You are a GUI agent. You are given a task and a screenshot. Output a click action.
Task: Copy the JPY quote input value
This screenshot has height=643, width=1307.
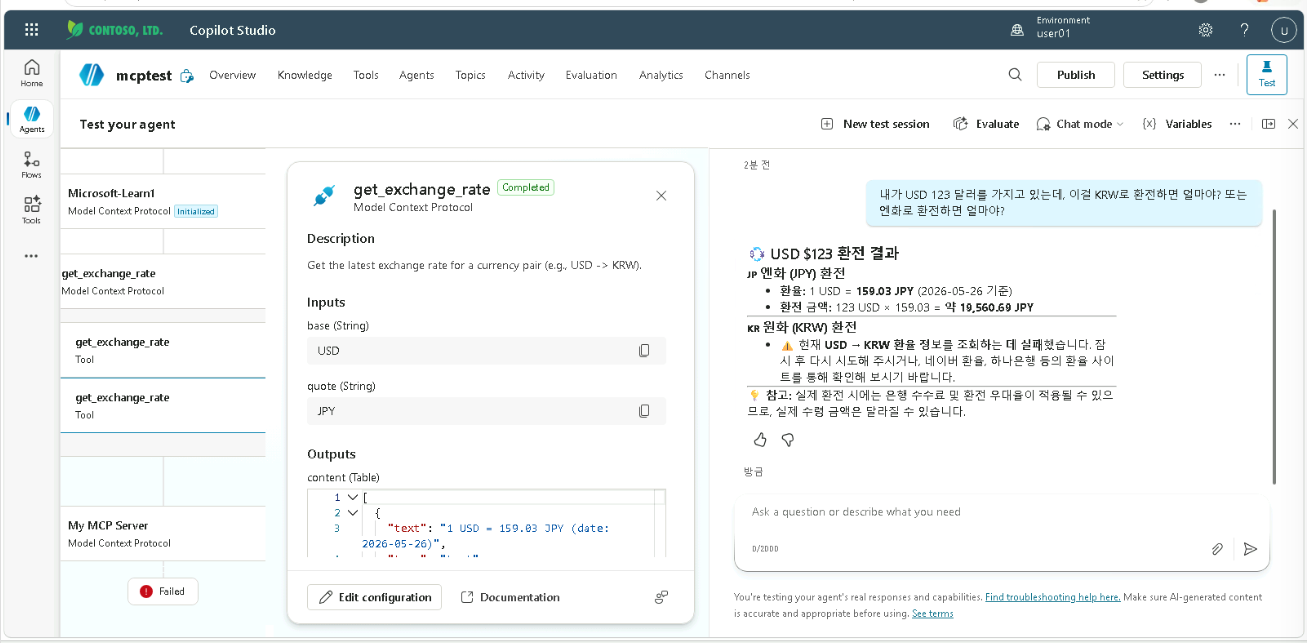tap(644, 411)
